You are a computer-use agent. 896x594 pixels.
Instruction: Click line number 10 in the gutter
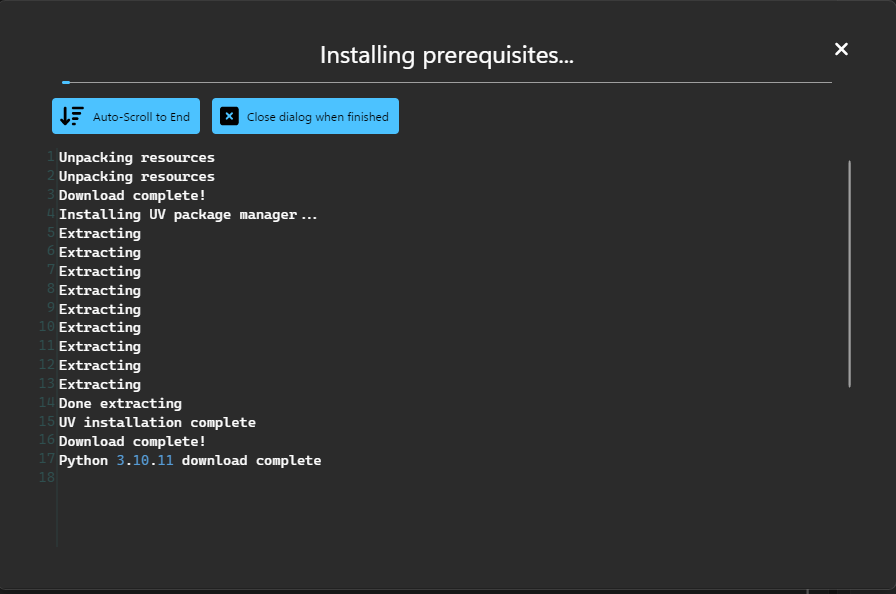coord(46,327)
